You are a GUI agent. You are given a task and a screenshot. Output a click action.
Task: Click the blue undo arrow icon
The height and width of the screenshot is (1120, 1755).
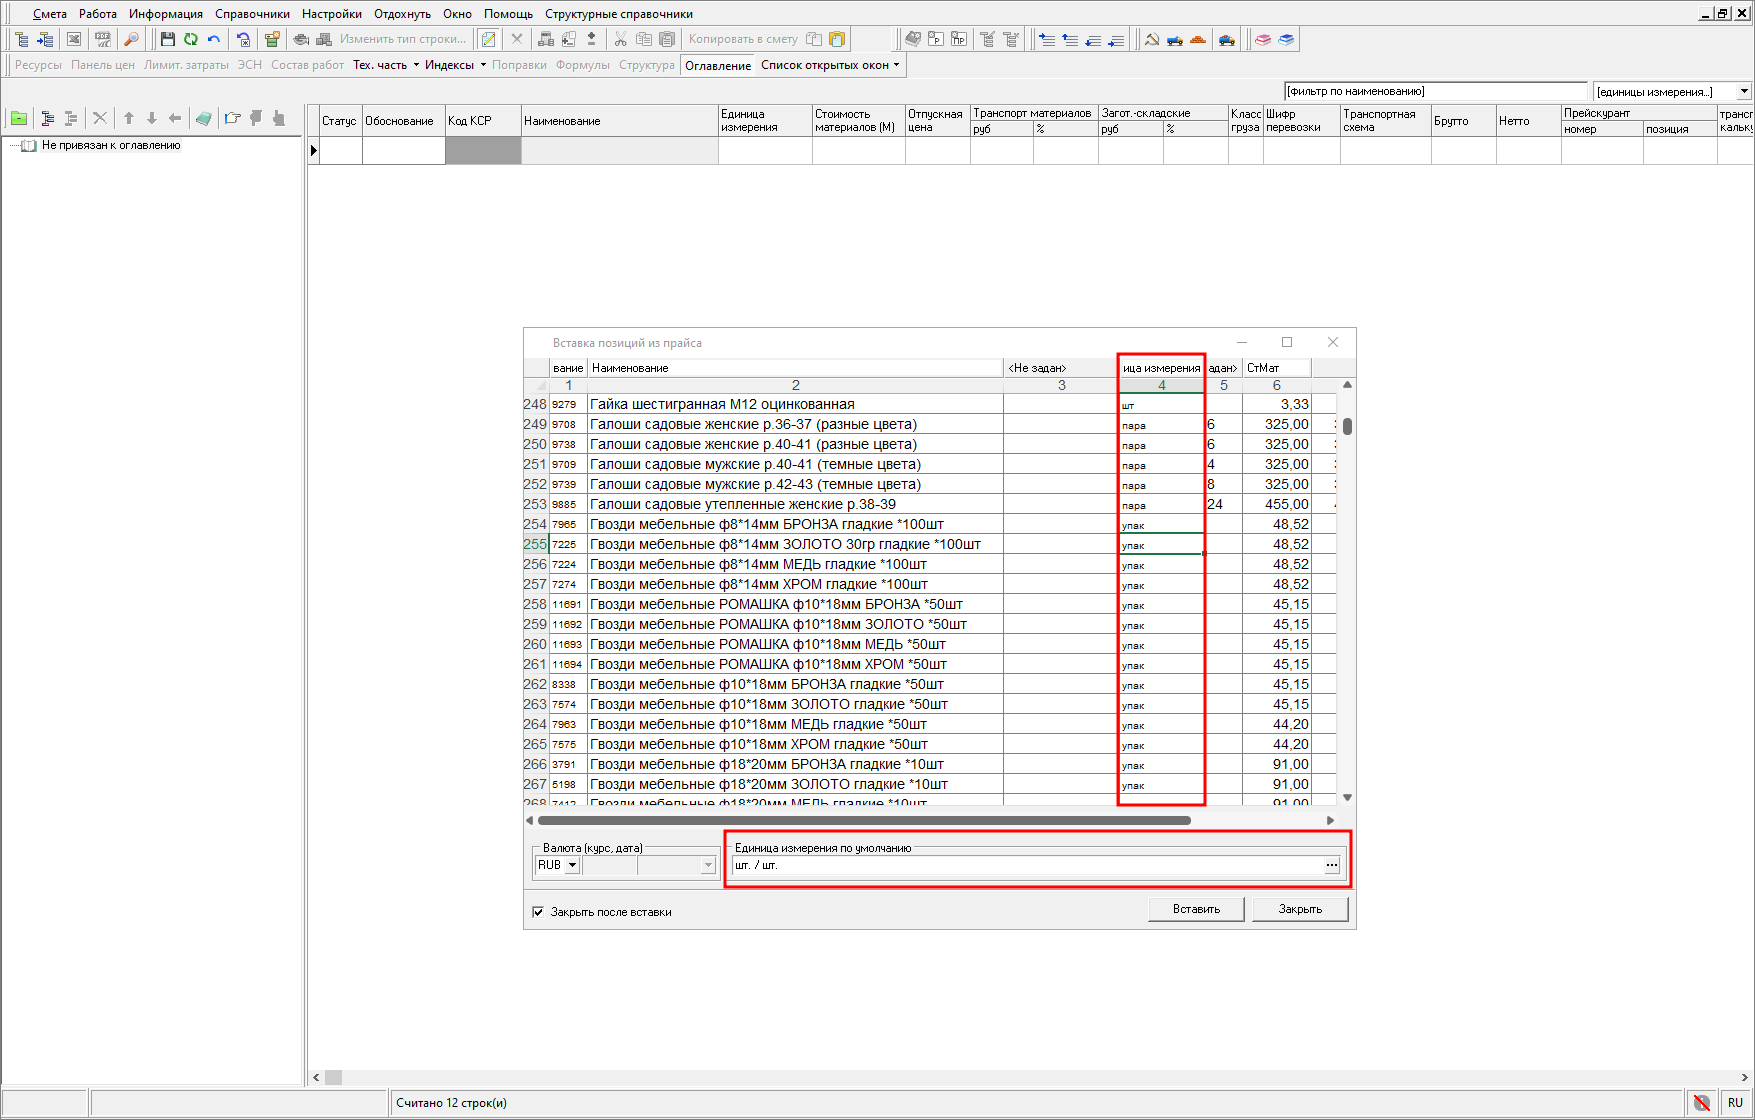pyautogui.click(x=214, y=39)
